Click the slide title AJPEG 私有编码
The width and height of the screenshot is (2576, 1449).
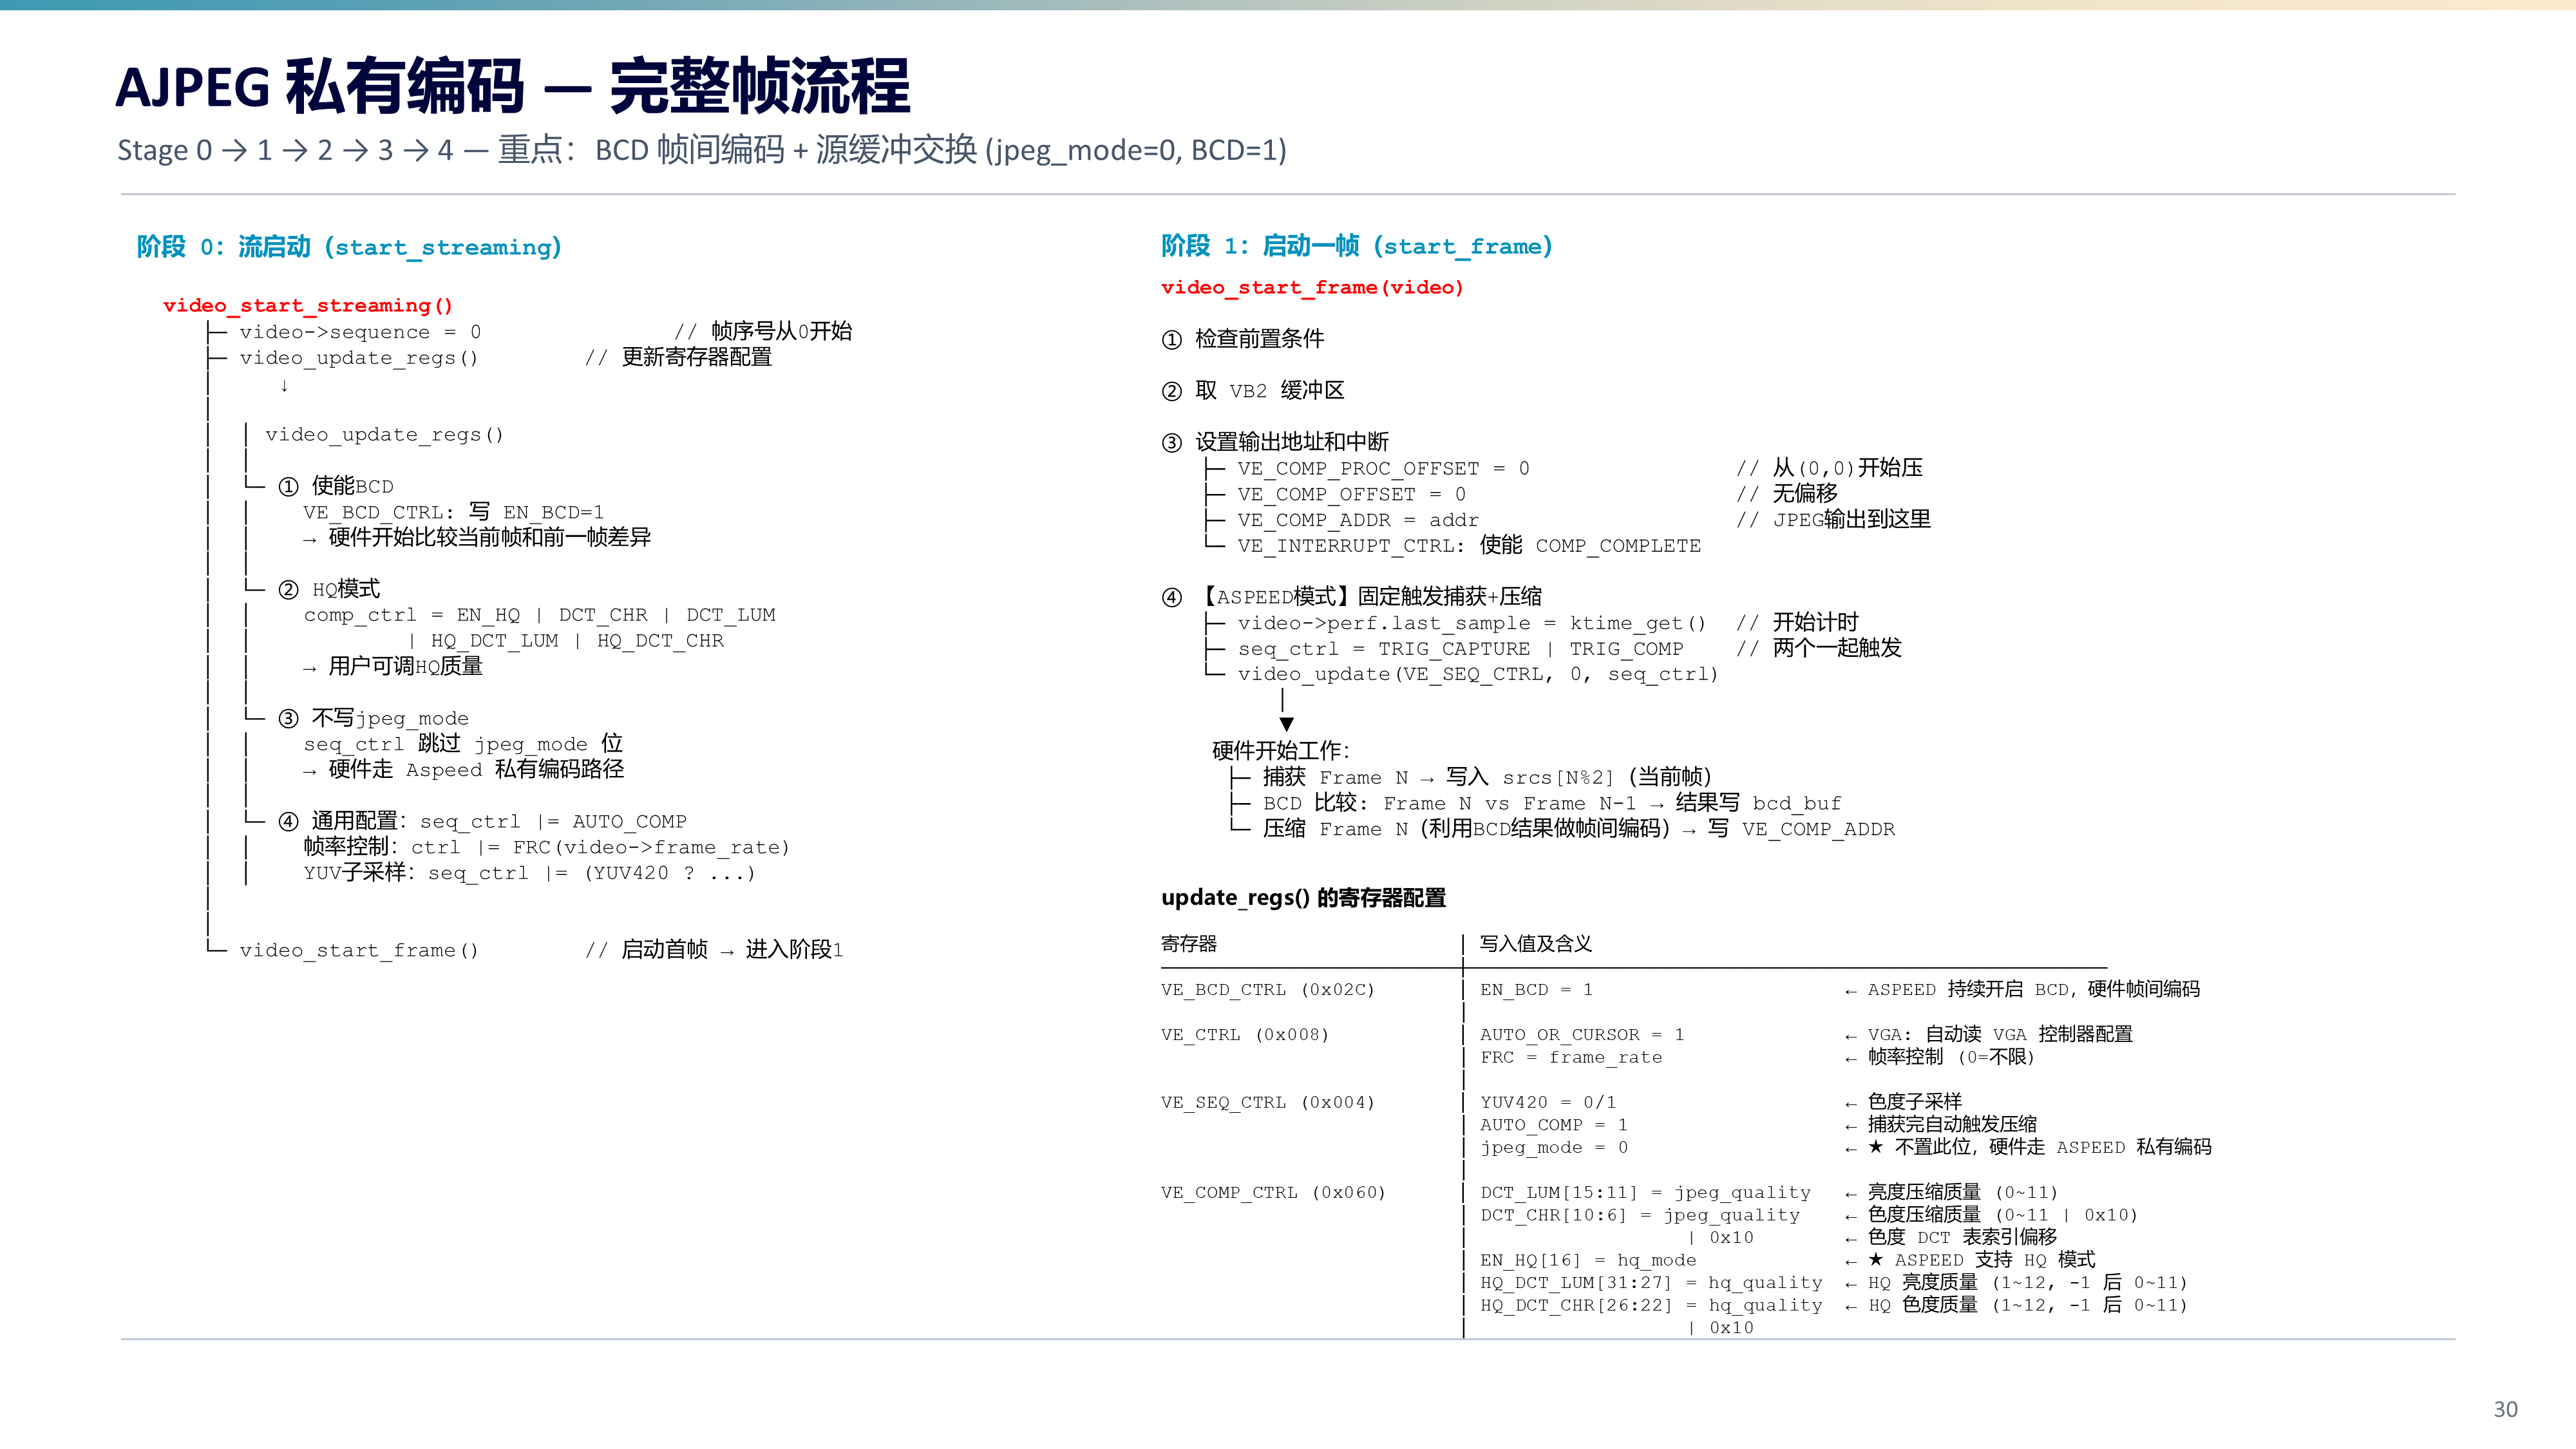[320, 86]
